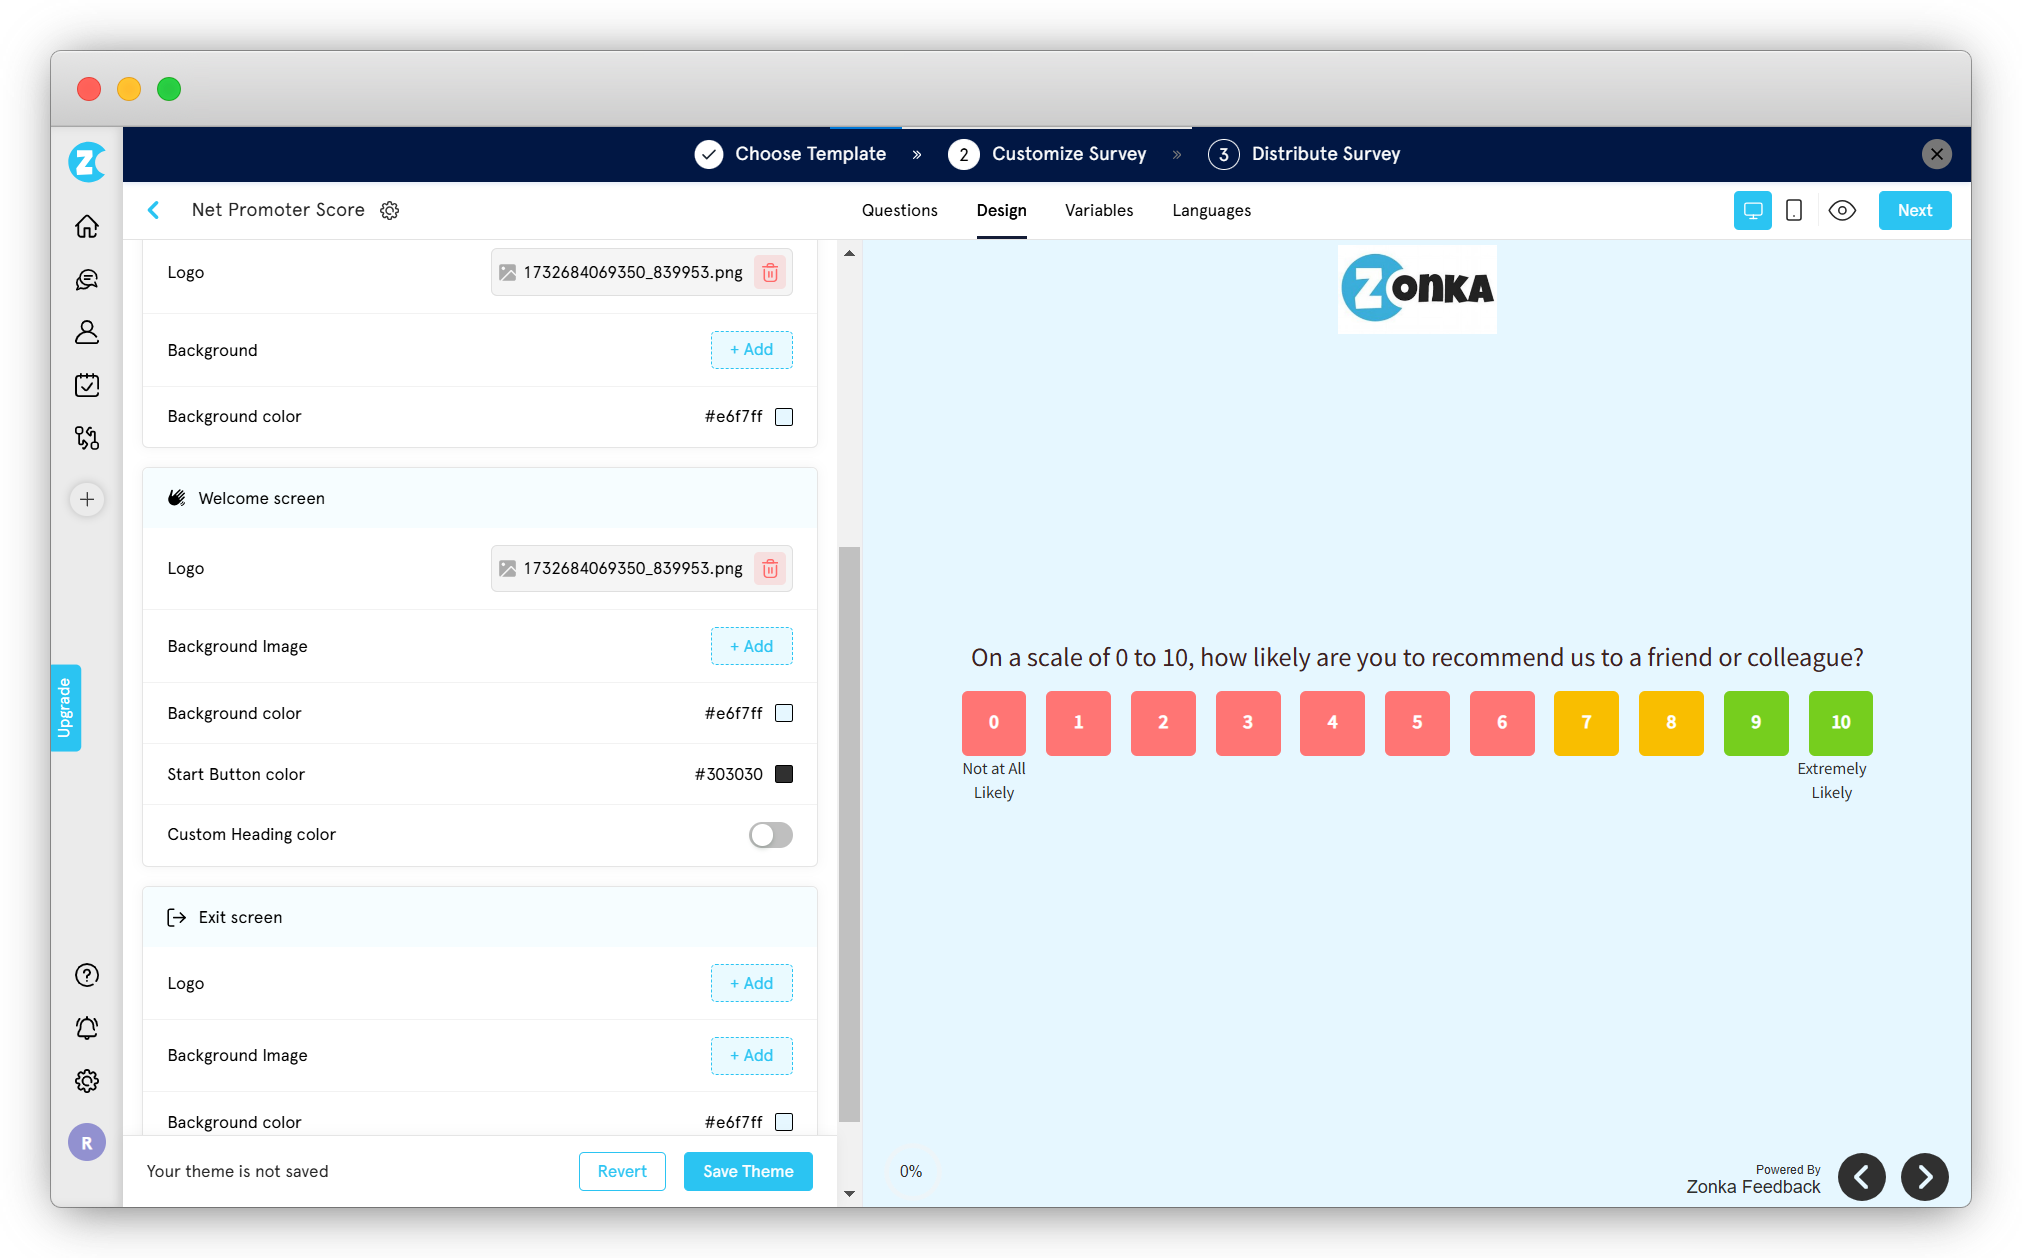Open survey settings gear next to title
Image resolution: width=2022 pixels, height=1258 pixels.
(390, 210)
